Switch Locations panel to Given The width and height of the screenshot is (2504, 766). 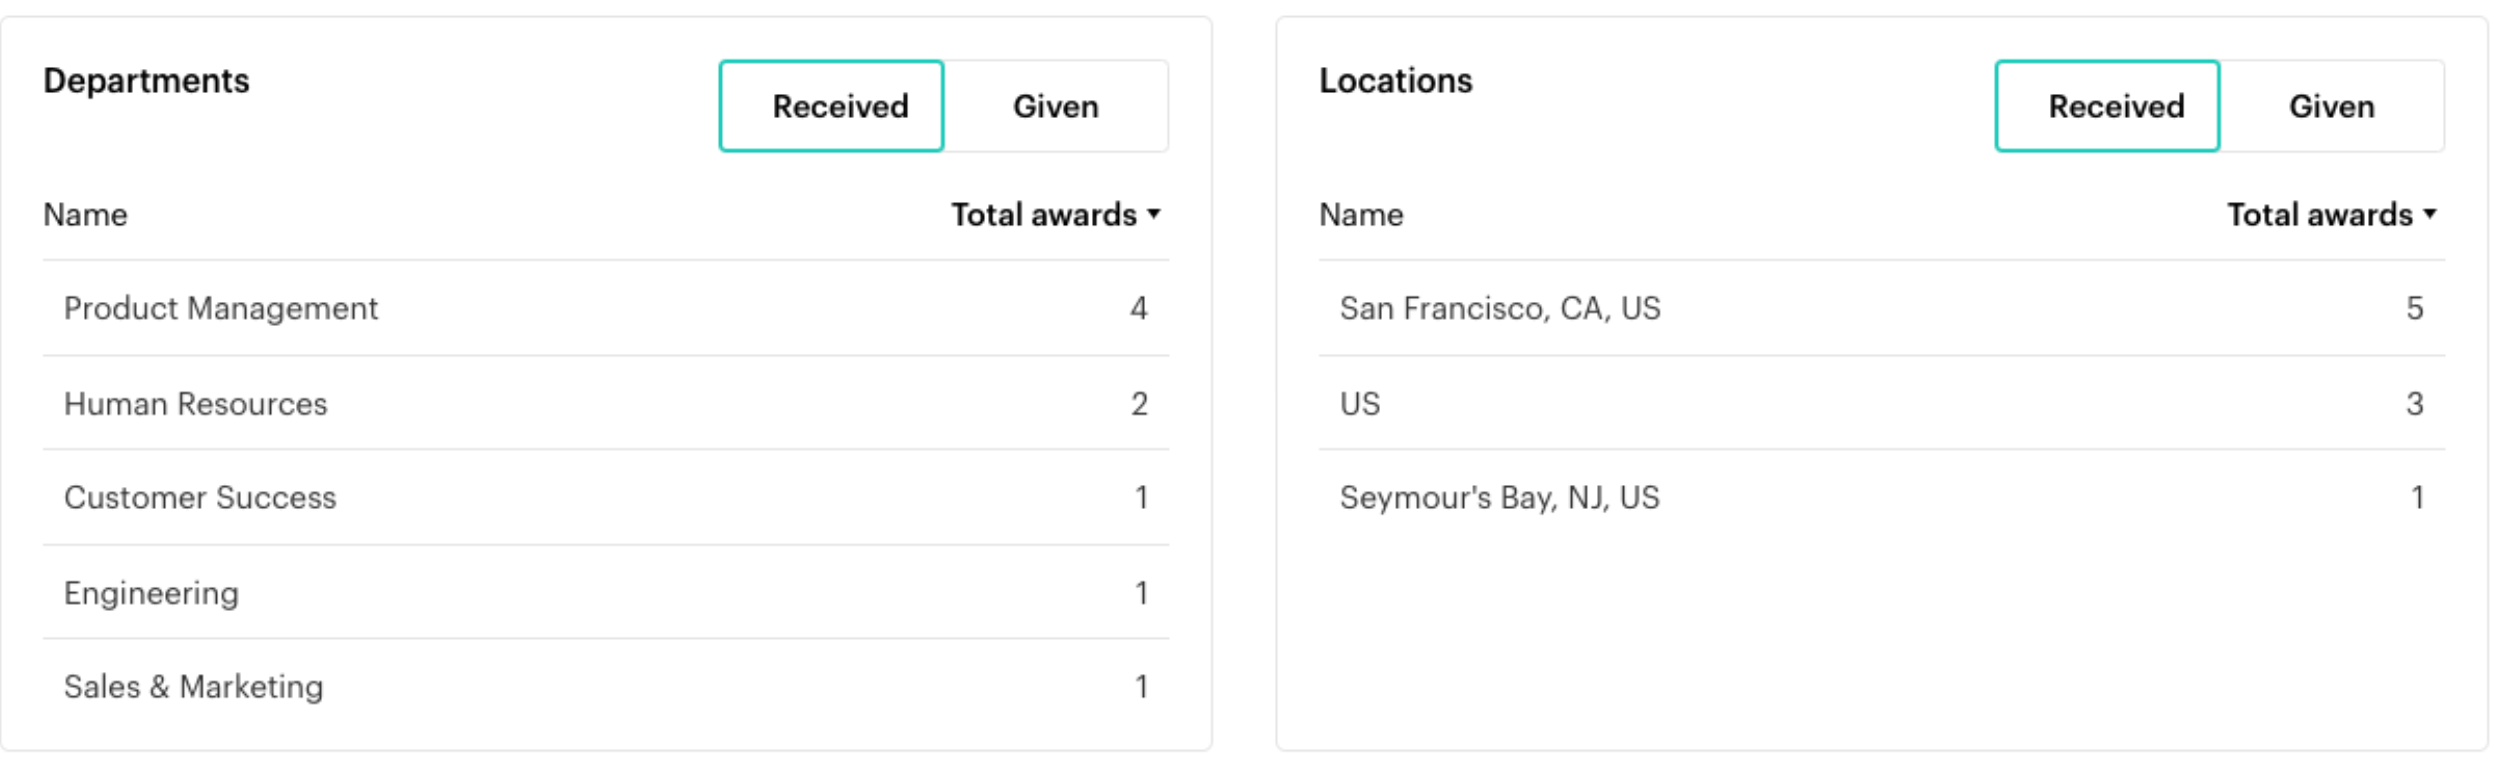tap(2332, 106)
